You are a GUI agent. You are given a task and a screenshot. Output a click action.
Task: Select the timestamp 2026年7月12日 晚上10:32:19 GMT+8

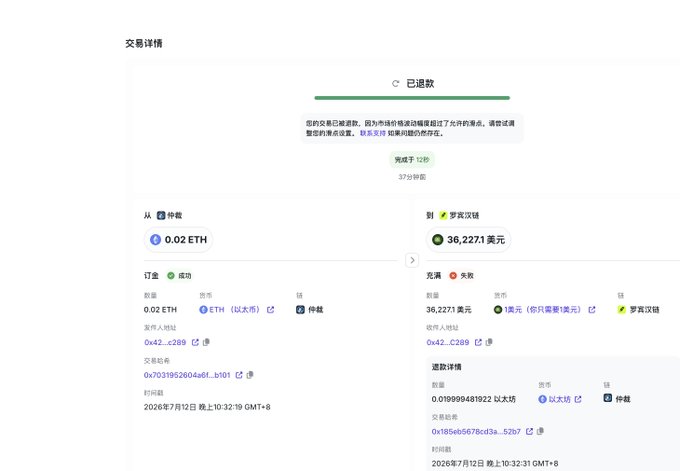207,407
